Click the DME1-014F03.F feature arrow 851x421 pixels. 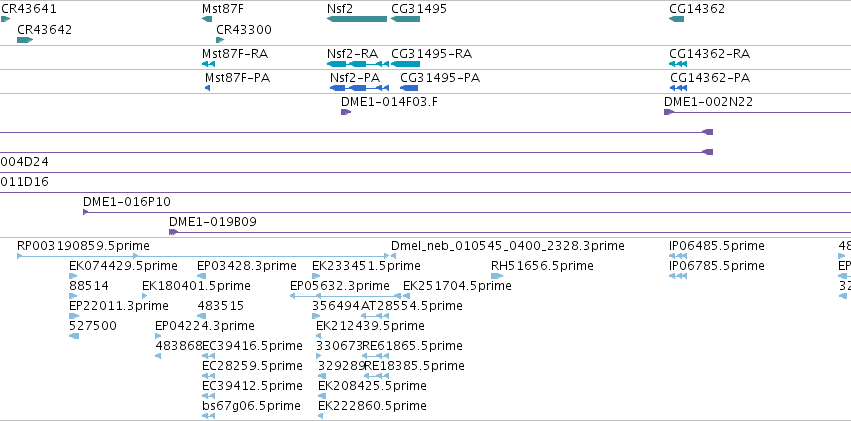point(346,112)
